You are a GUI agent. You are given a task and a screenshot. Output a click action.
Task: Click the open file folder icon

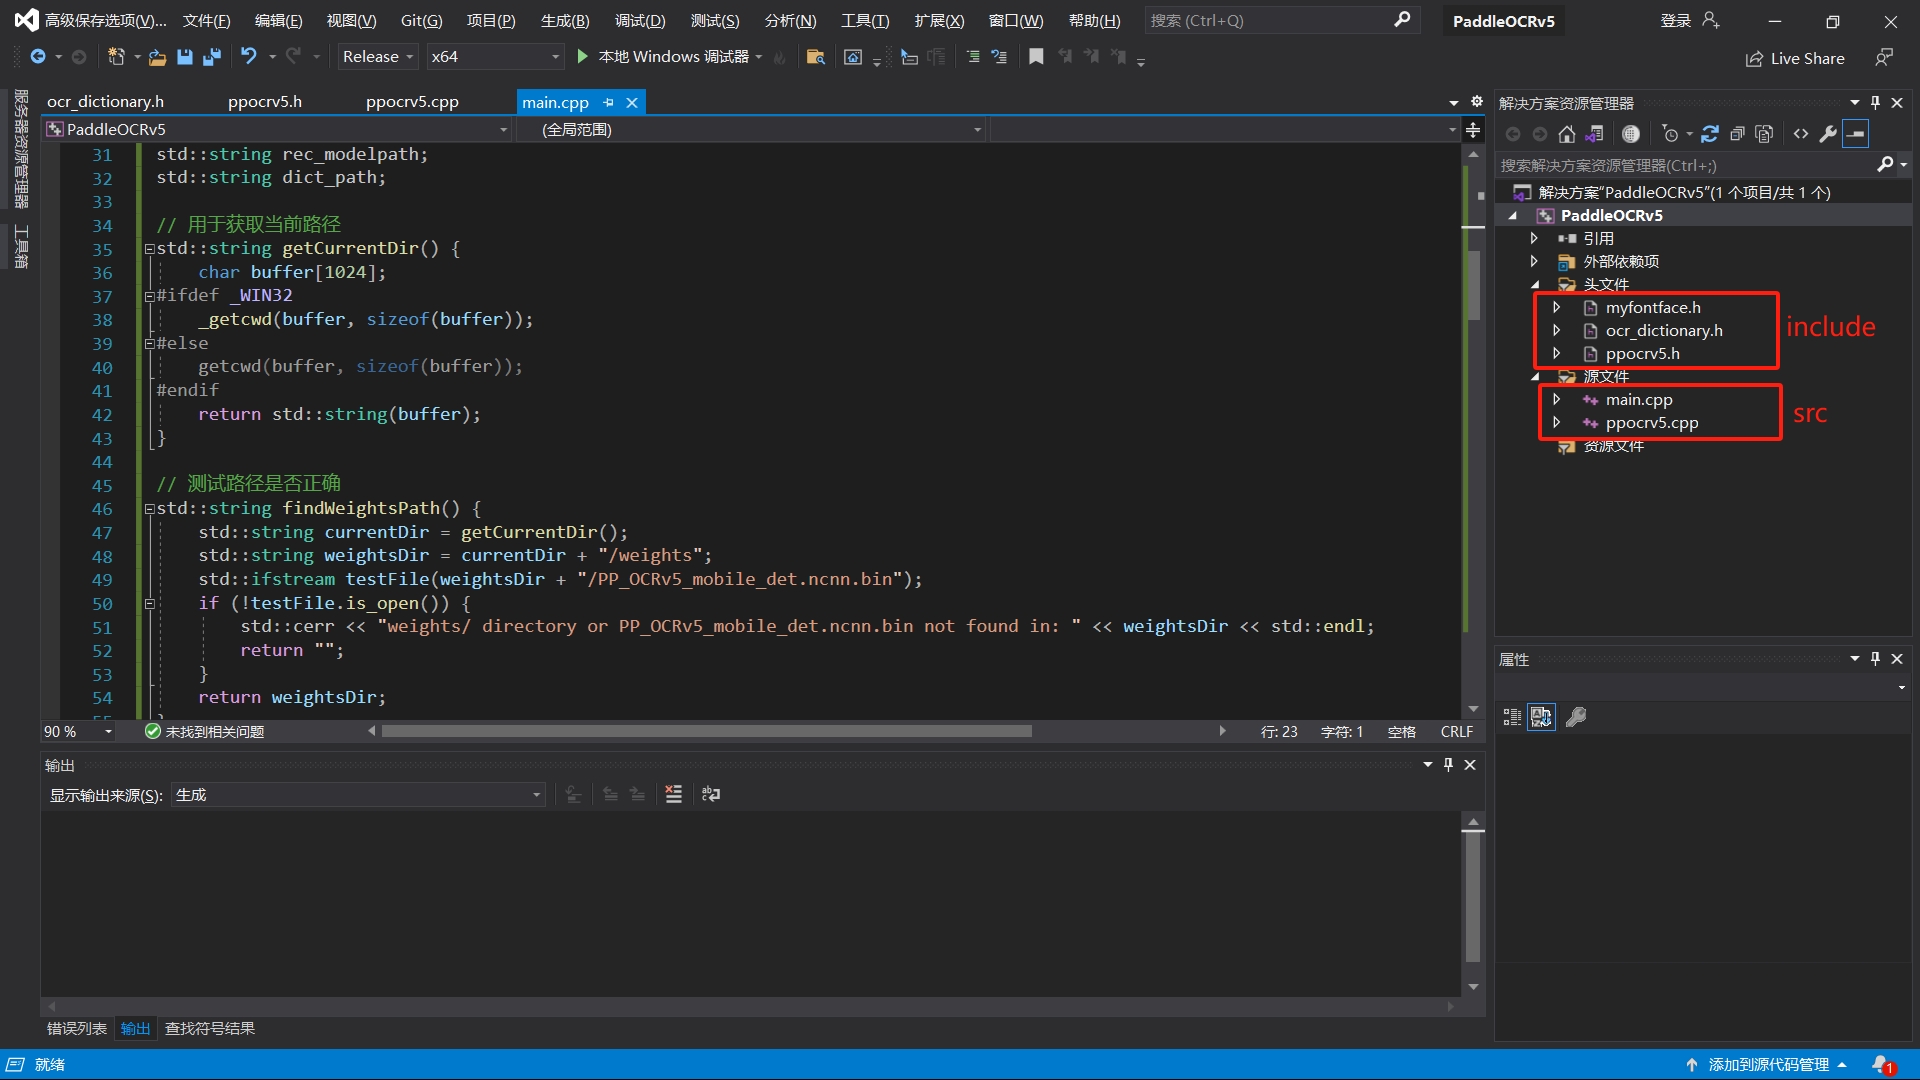pos(157,57)
